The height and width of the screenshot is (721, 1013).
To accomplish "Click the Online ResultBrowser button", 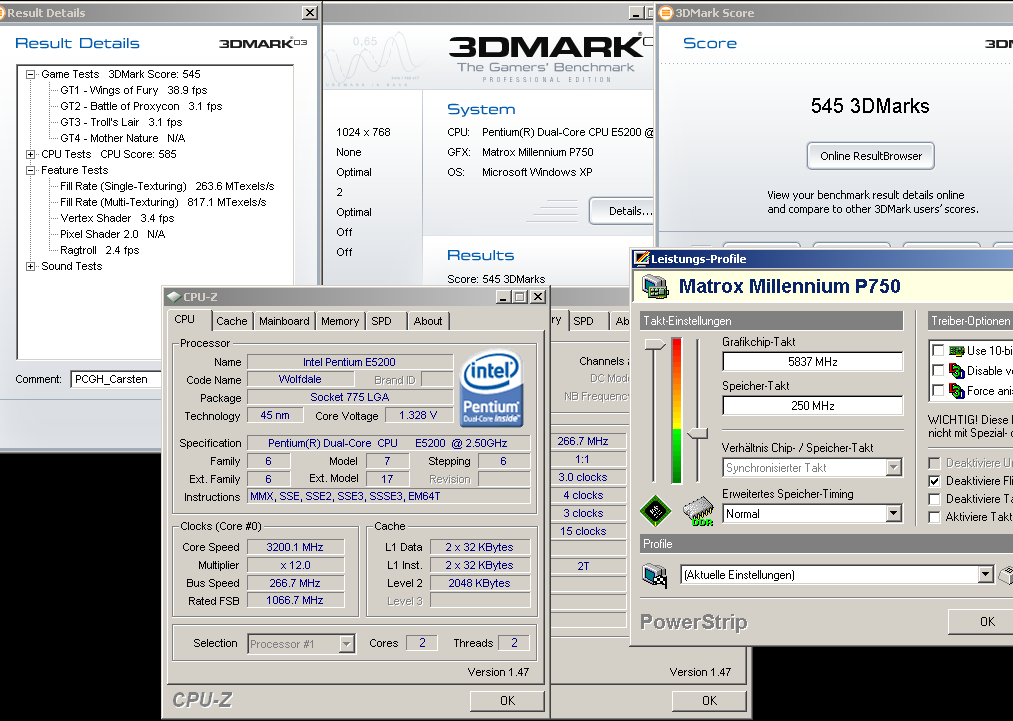I will click(x=871, y=156).
